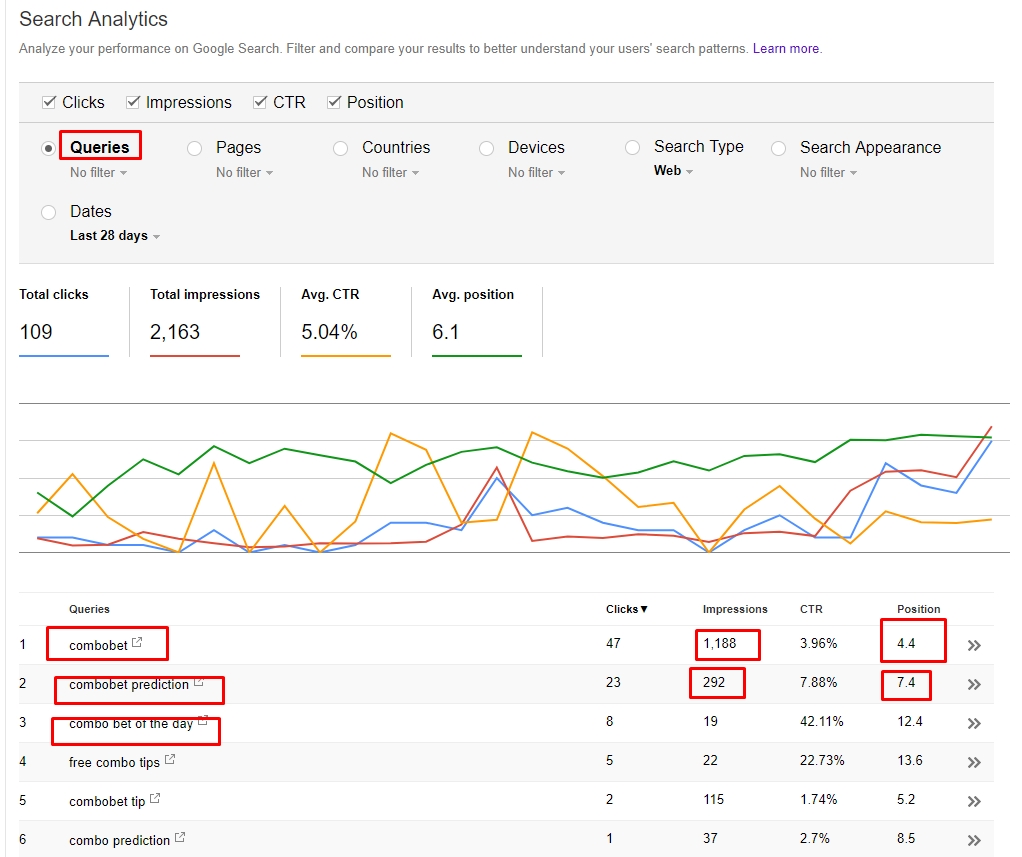
Task: Uncheck the Clicks checkbox
Action: click(x=49, y=102)
